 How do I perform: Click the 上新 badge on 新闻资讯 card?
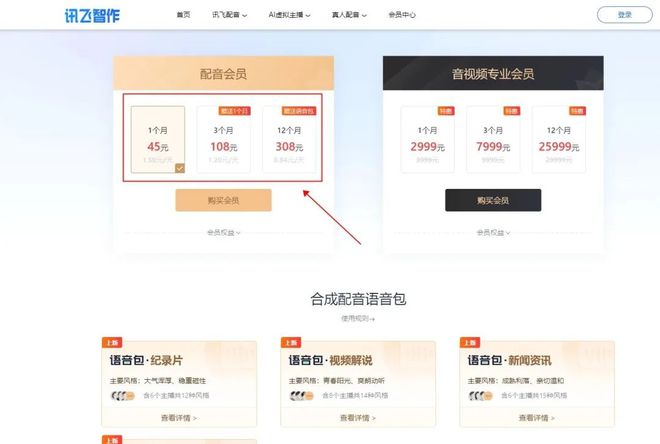pyautogui.click(x=470, y=343)
